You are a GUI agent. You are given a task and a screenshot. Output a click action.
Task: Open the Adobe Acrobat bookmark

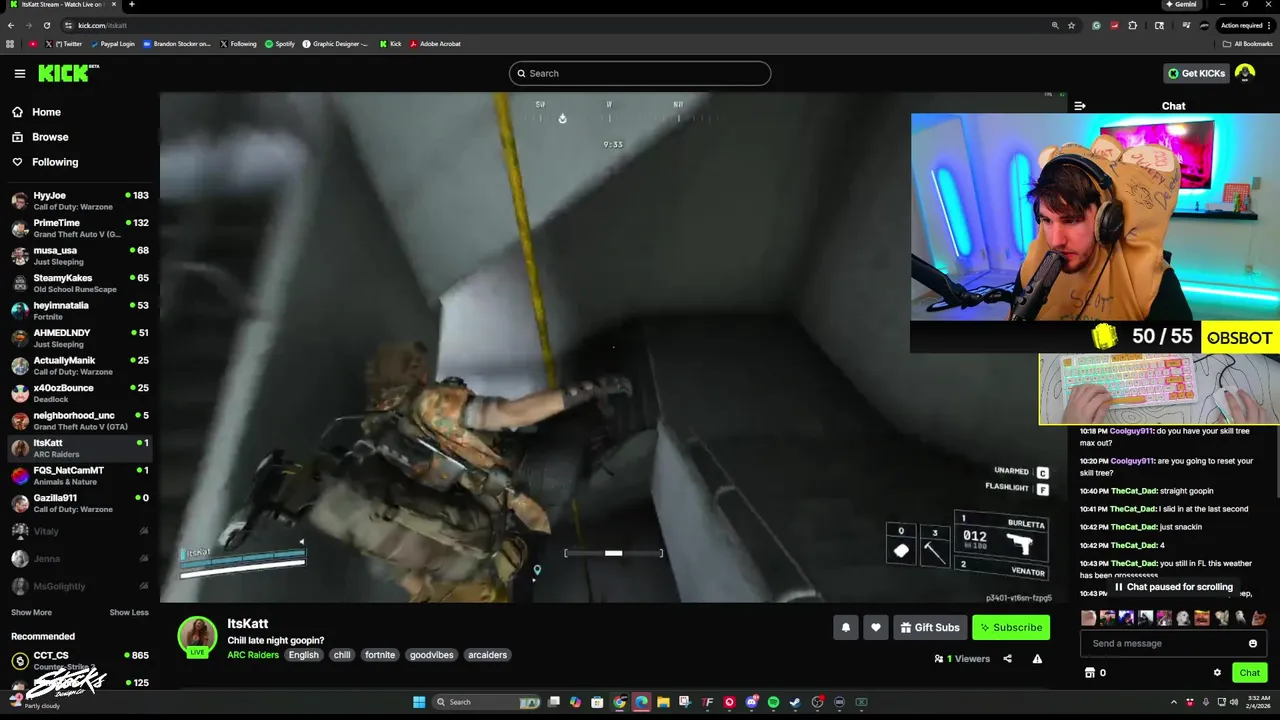coord(435,44)
